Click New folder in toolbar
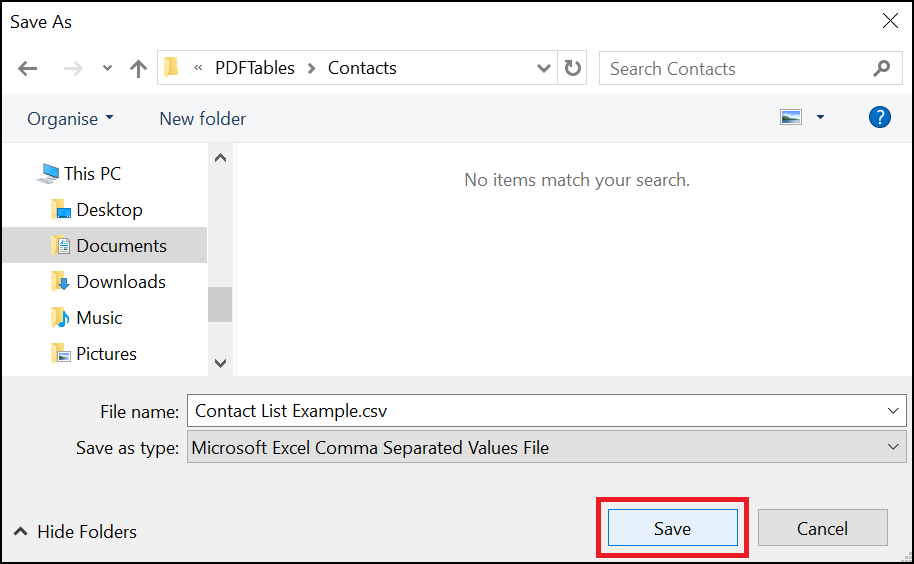914x564 pixels. coord(202,119)
